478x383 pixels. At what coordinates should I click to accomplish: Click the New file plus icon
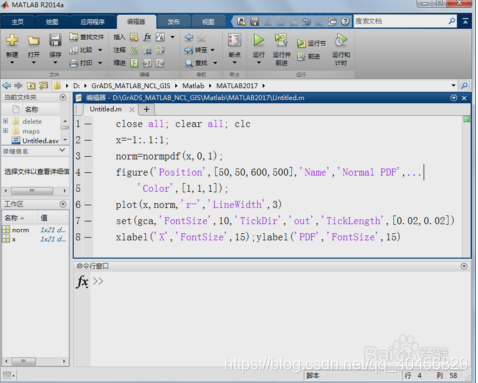click(12, 40)
